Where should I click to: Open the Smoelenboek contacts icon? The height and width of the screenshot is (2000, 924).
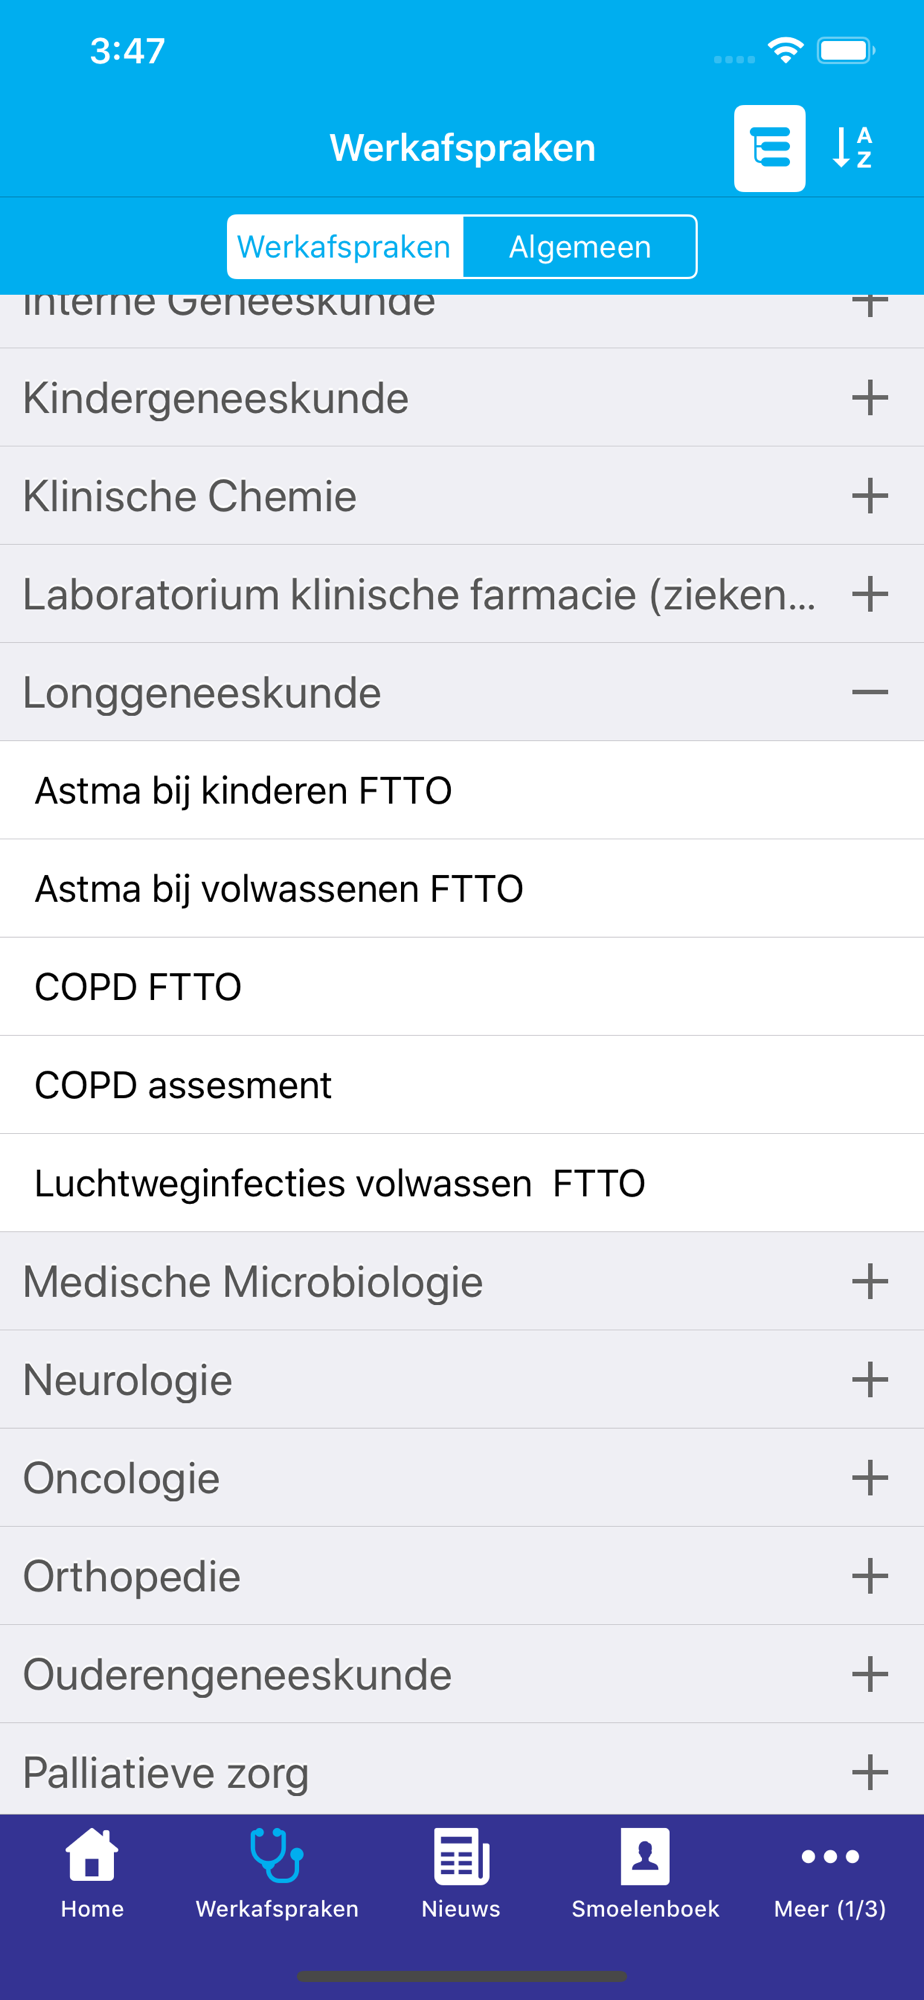point(645,1857)
